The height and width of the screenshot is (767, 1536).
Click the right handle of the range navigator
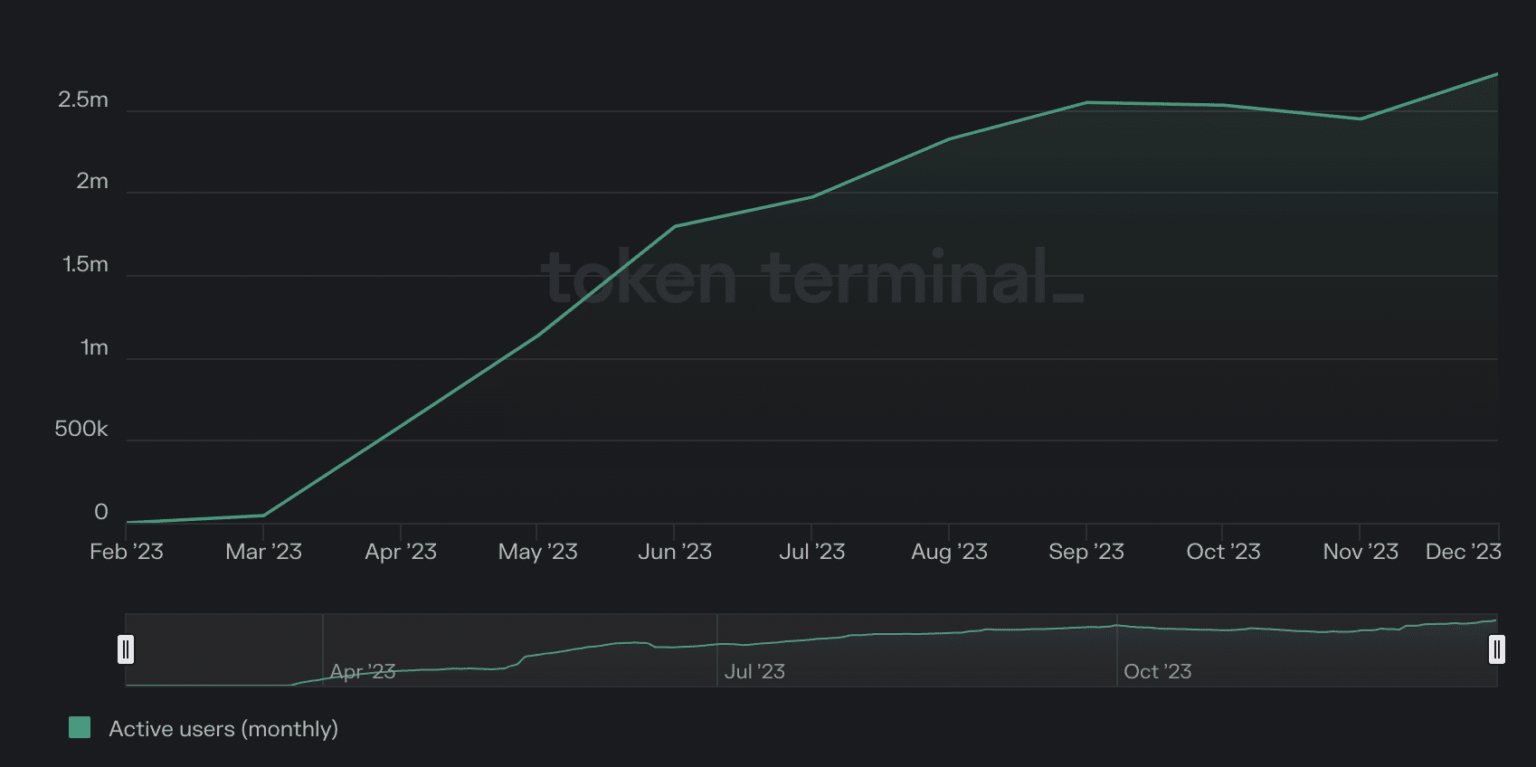(x=1496, y=650)
